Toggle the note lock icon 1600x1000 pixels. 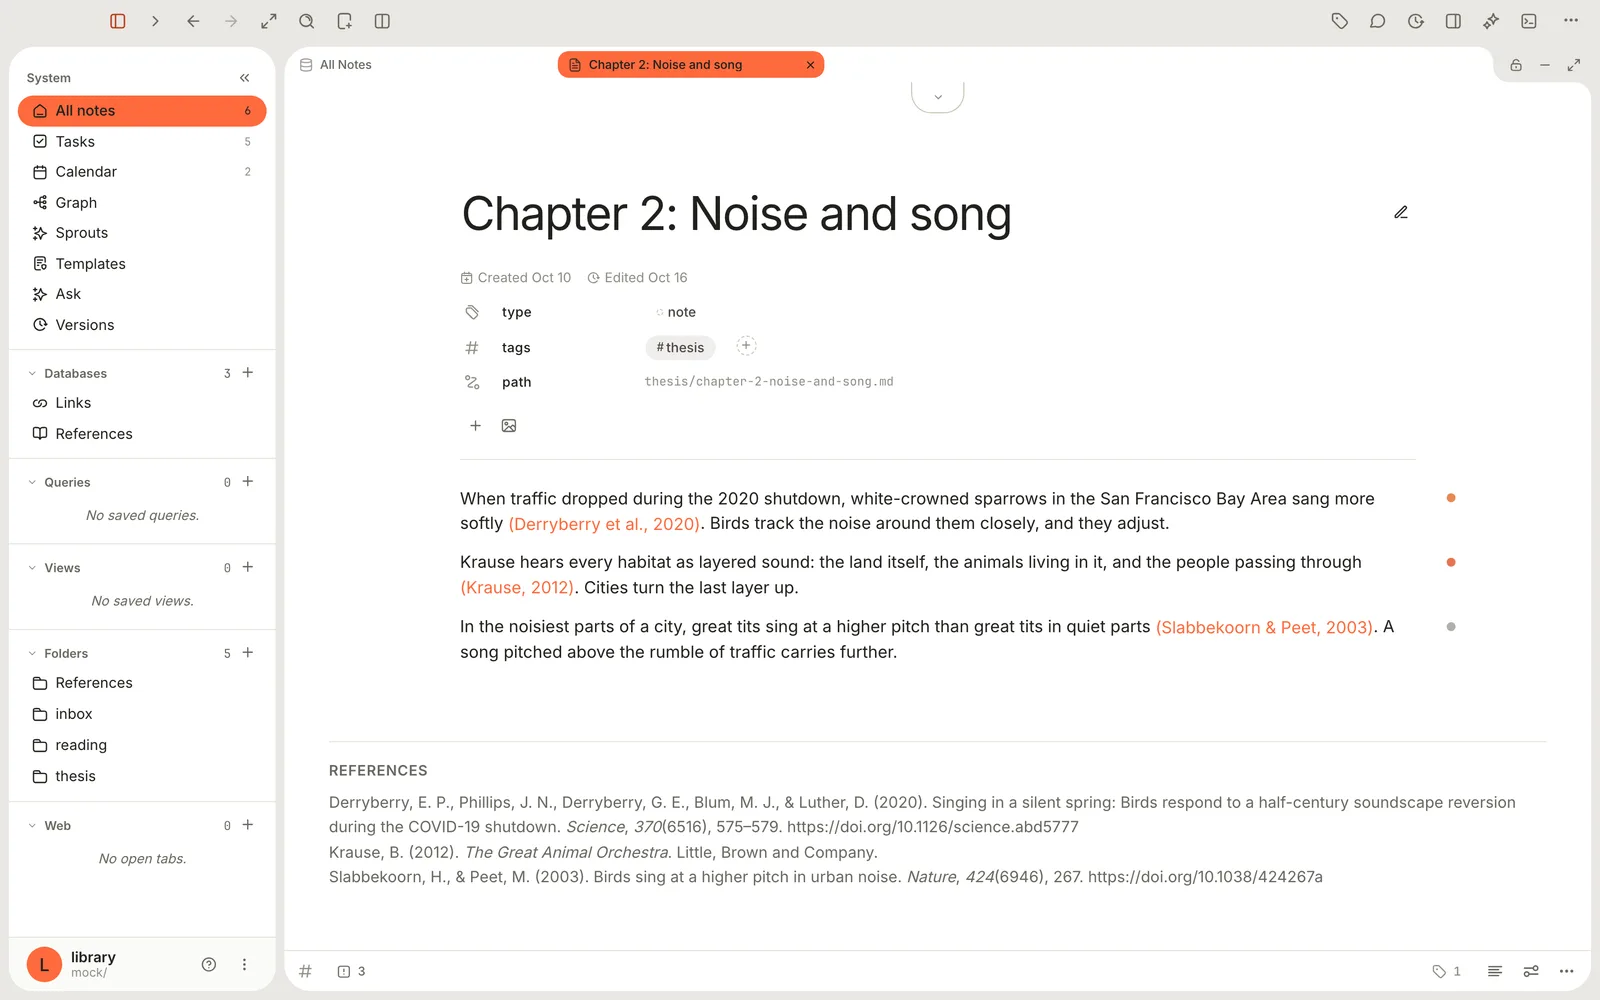(1516, 65)
